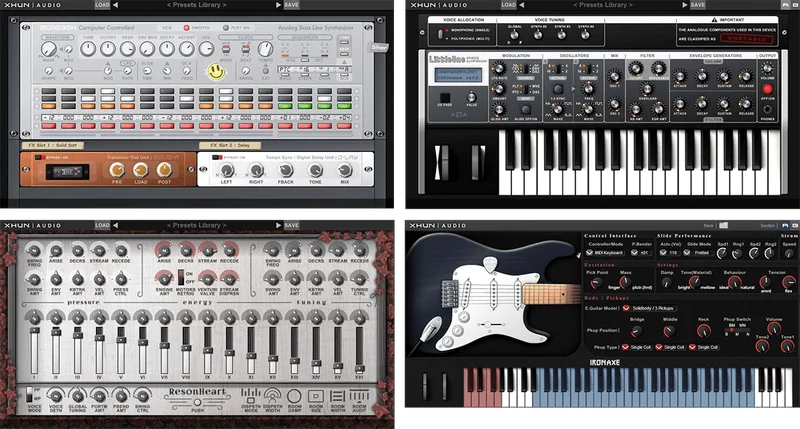Select the keyboard Section icon in IronAxe

[795, 225]
